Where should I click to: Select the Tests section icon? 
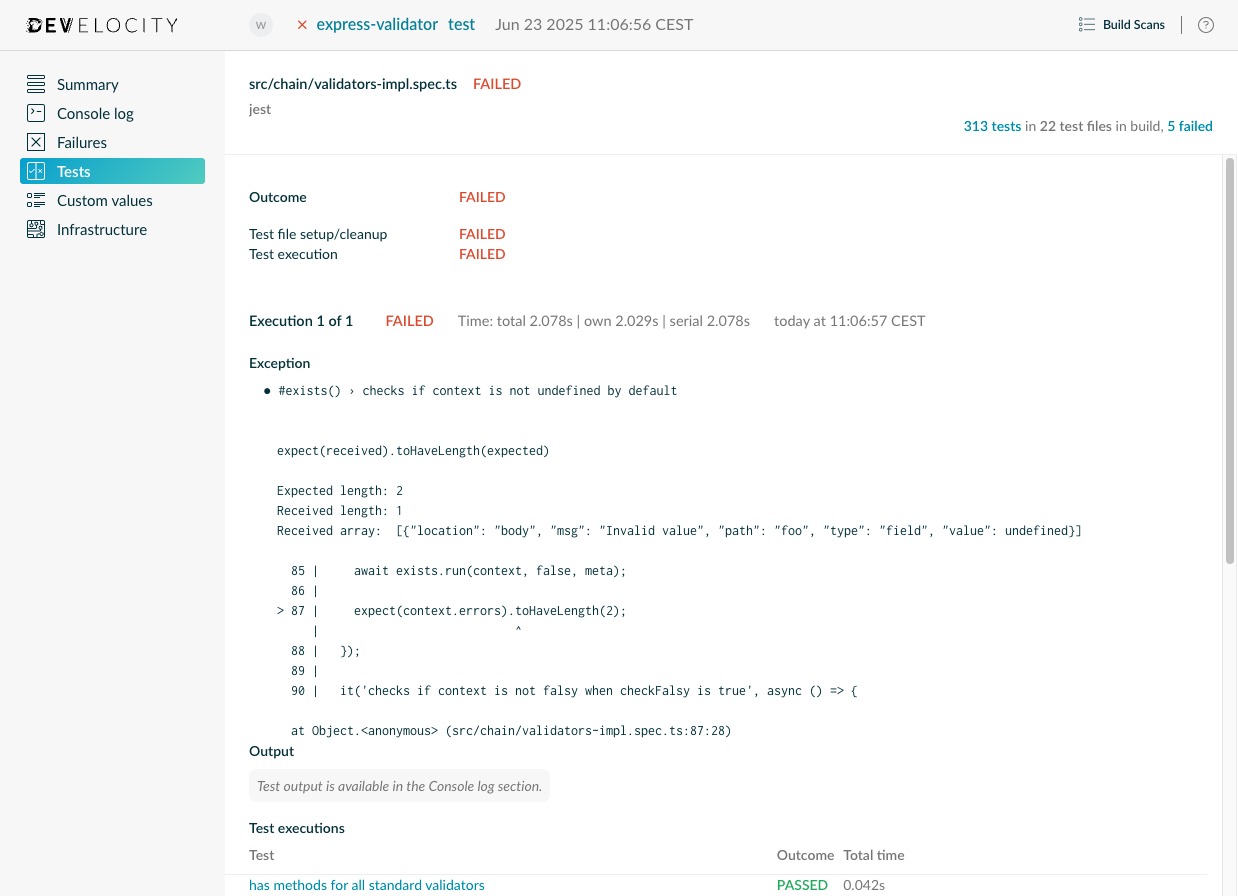[x=36, y=171]
